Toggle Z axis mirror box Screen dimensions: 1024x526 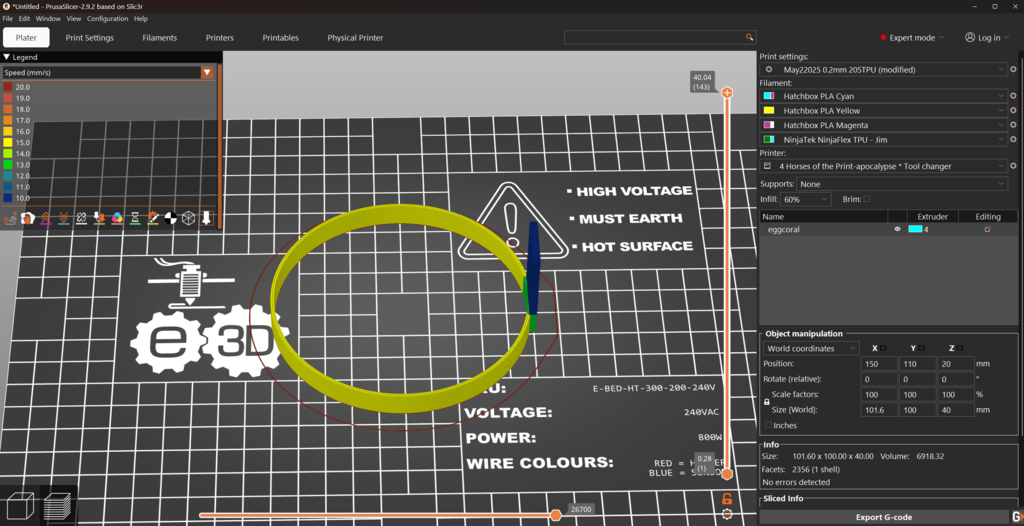click(959, 348)
